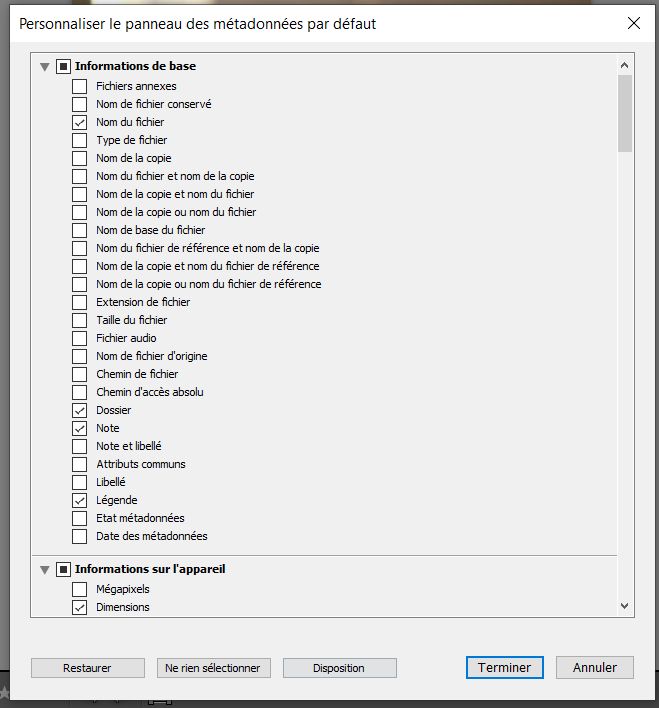
Task: Check Nom de base du fichier checkbox
Action: pos(79,230)
